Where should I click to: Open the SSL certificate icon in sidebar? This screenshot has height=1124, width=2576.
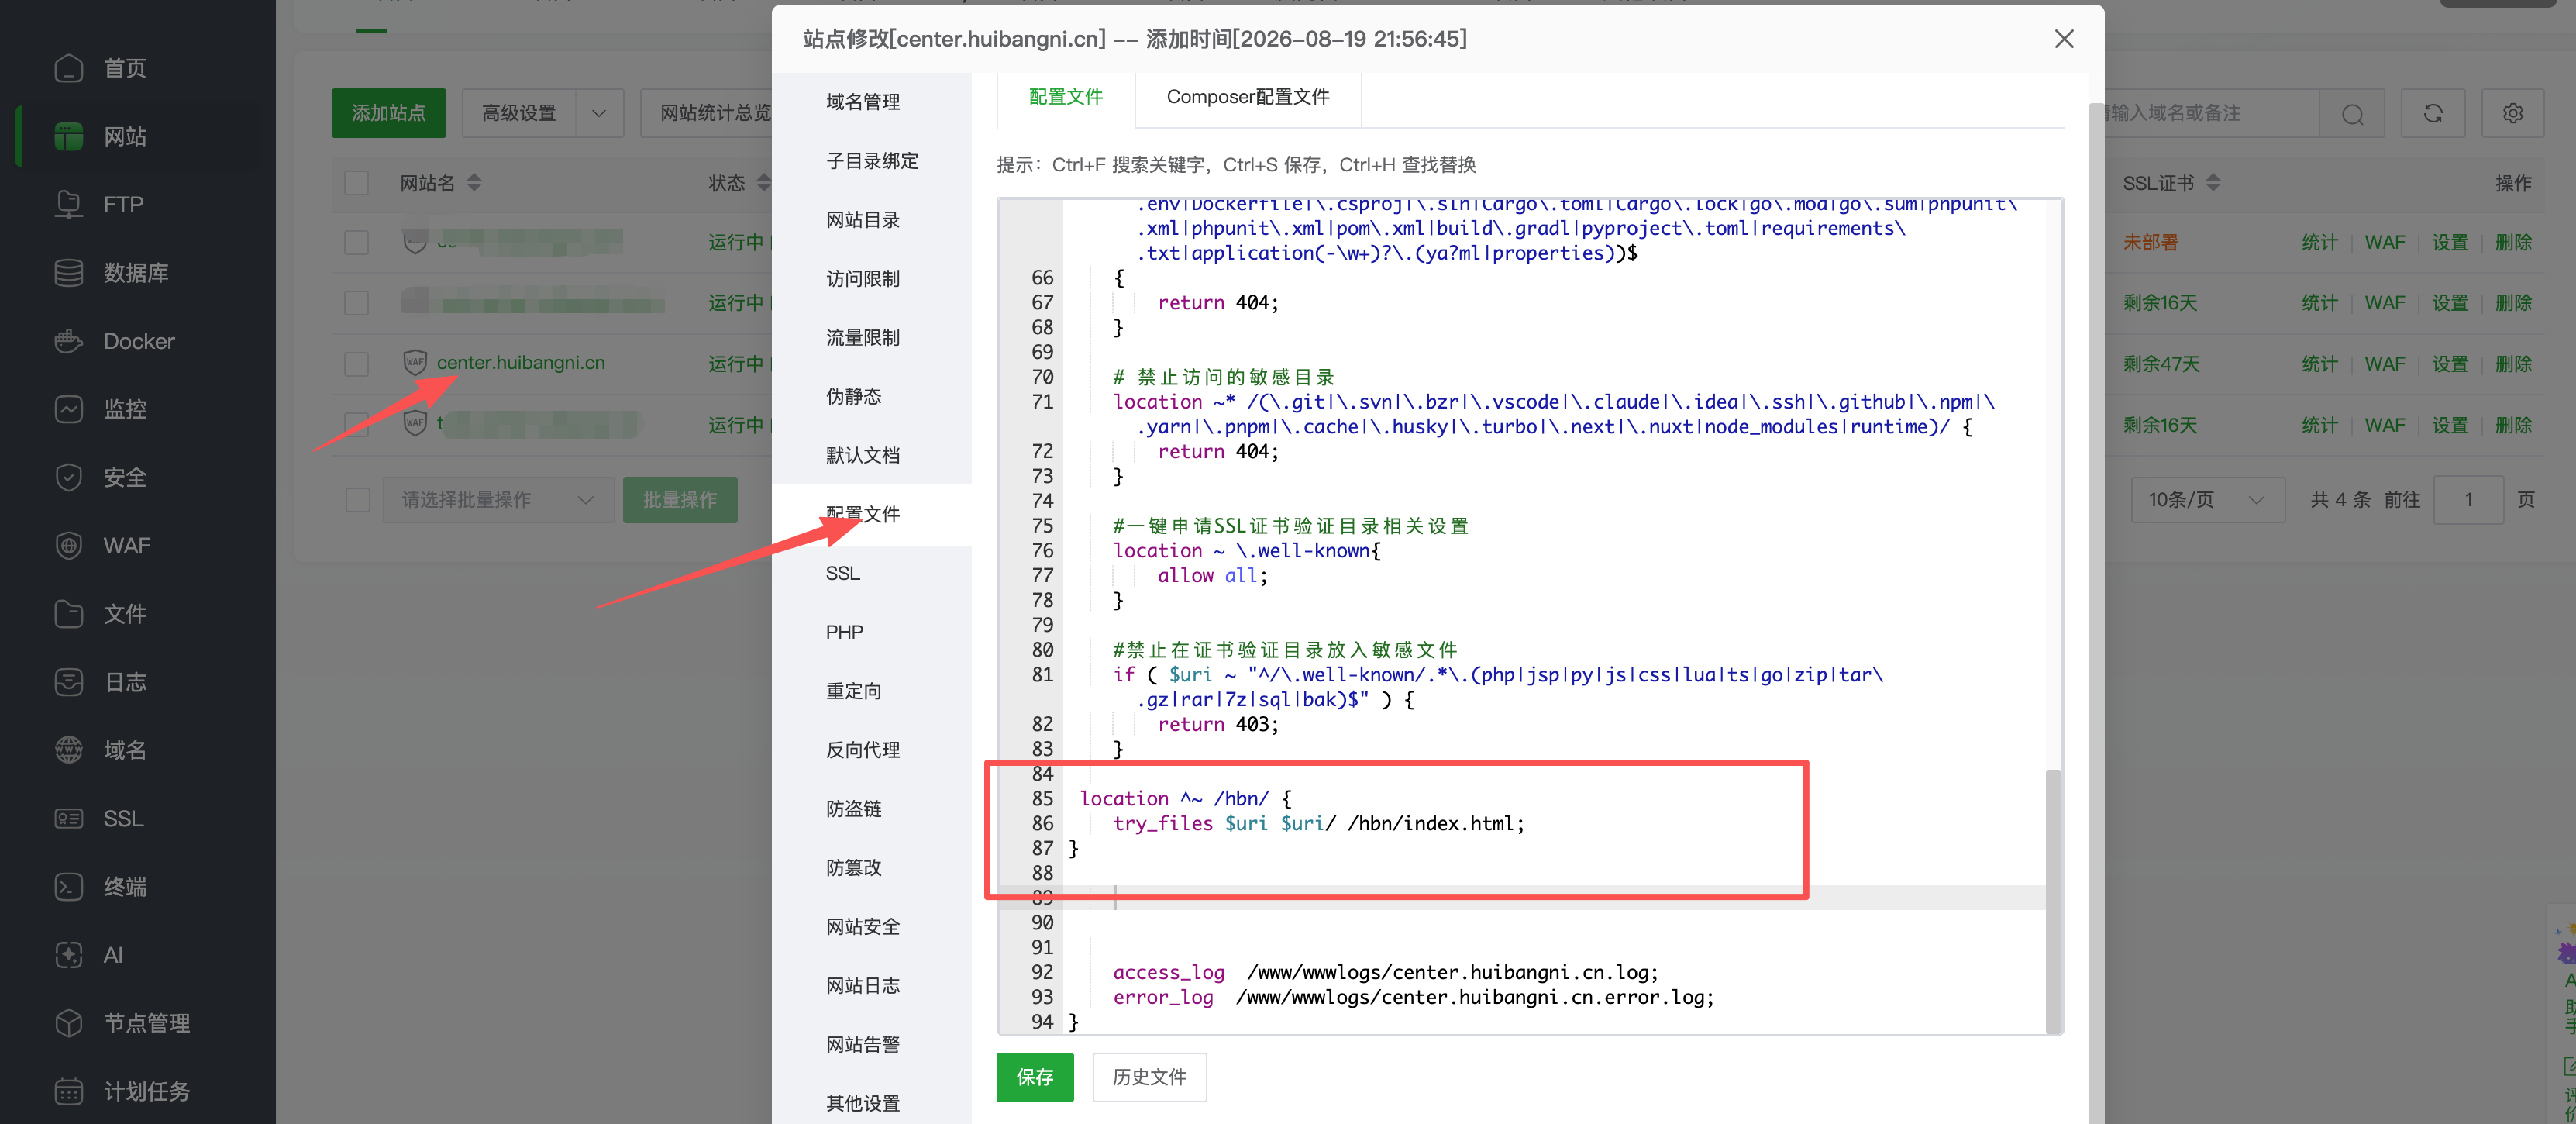coord(69,818)
